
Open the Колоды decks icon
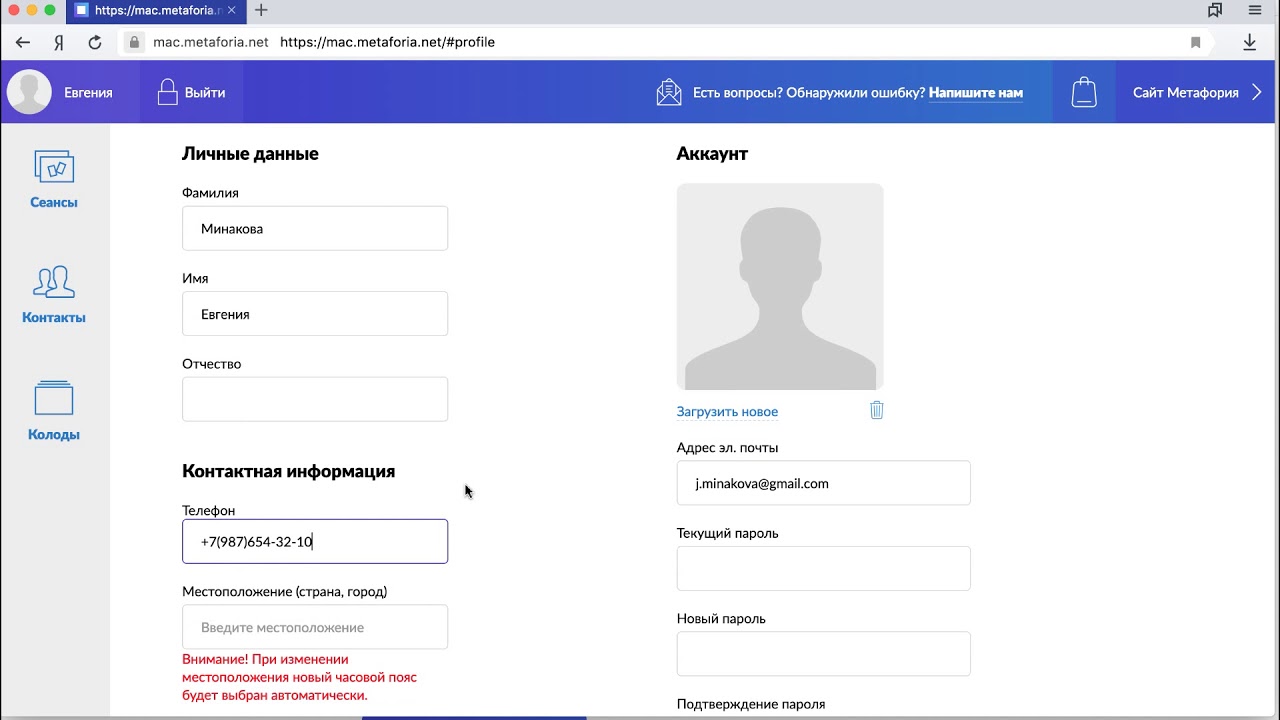(x=54, y=397)
